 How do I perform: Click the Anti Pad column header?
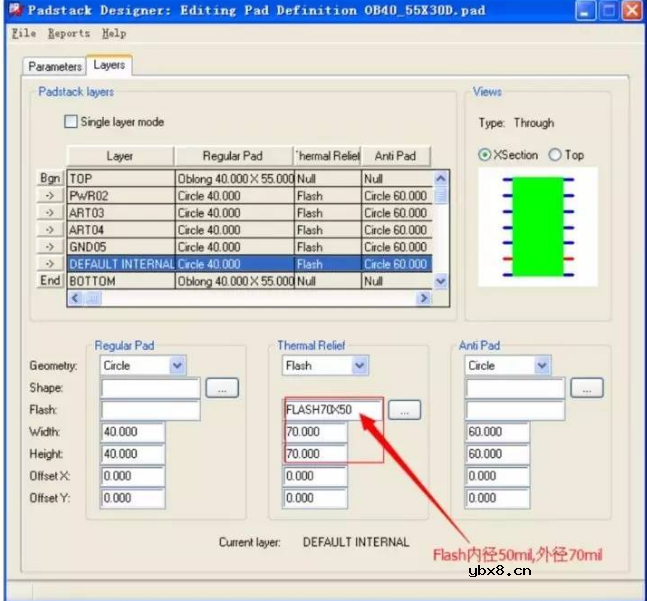(x=395, y=156)
